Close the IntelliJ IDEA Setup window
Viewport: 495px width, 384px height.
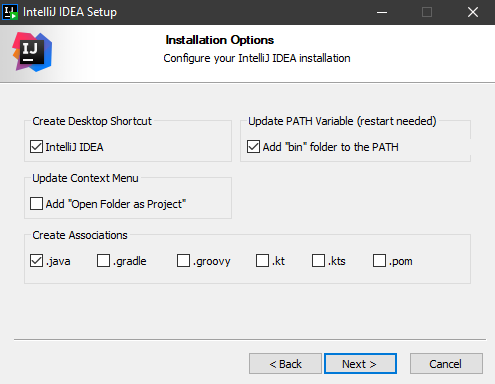click(473, 12)
